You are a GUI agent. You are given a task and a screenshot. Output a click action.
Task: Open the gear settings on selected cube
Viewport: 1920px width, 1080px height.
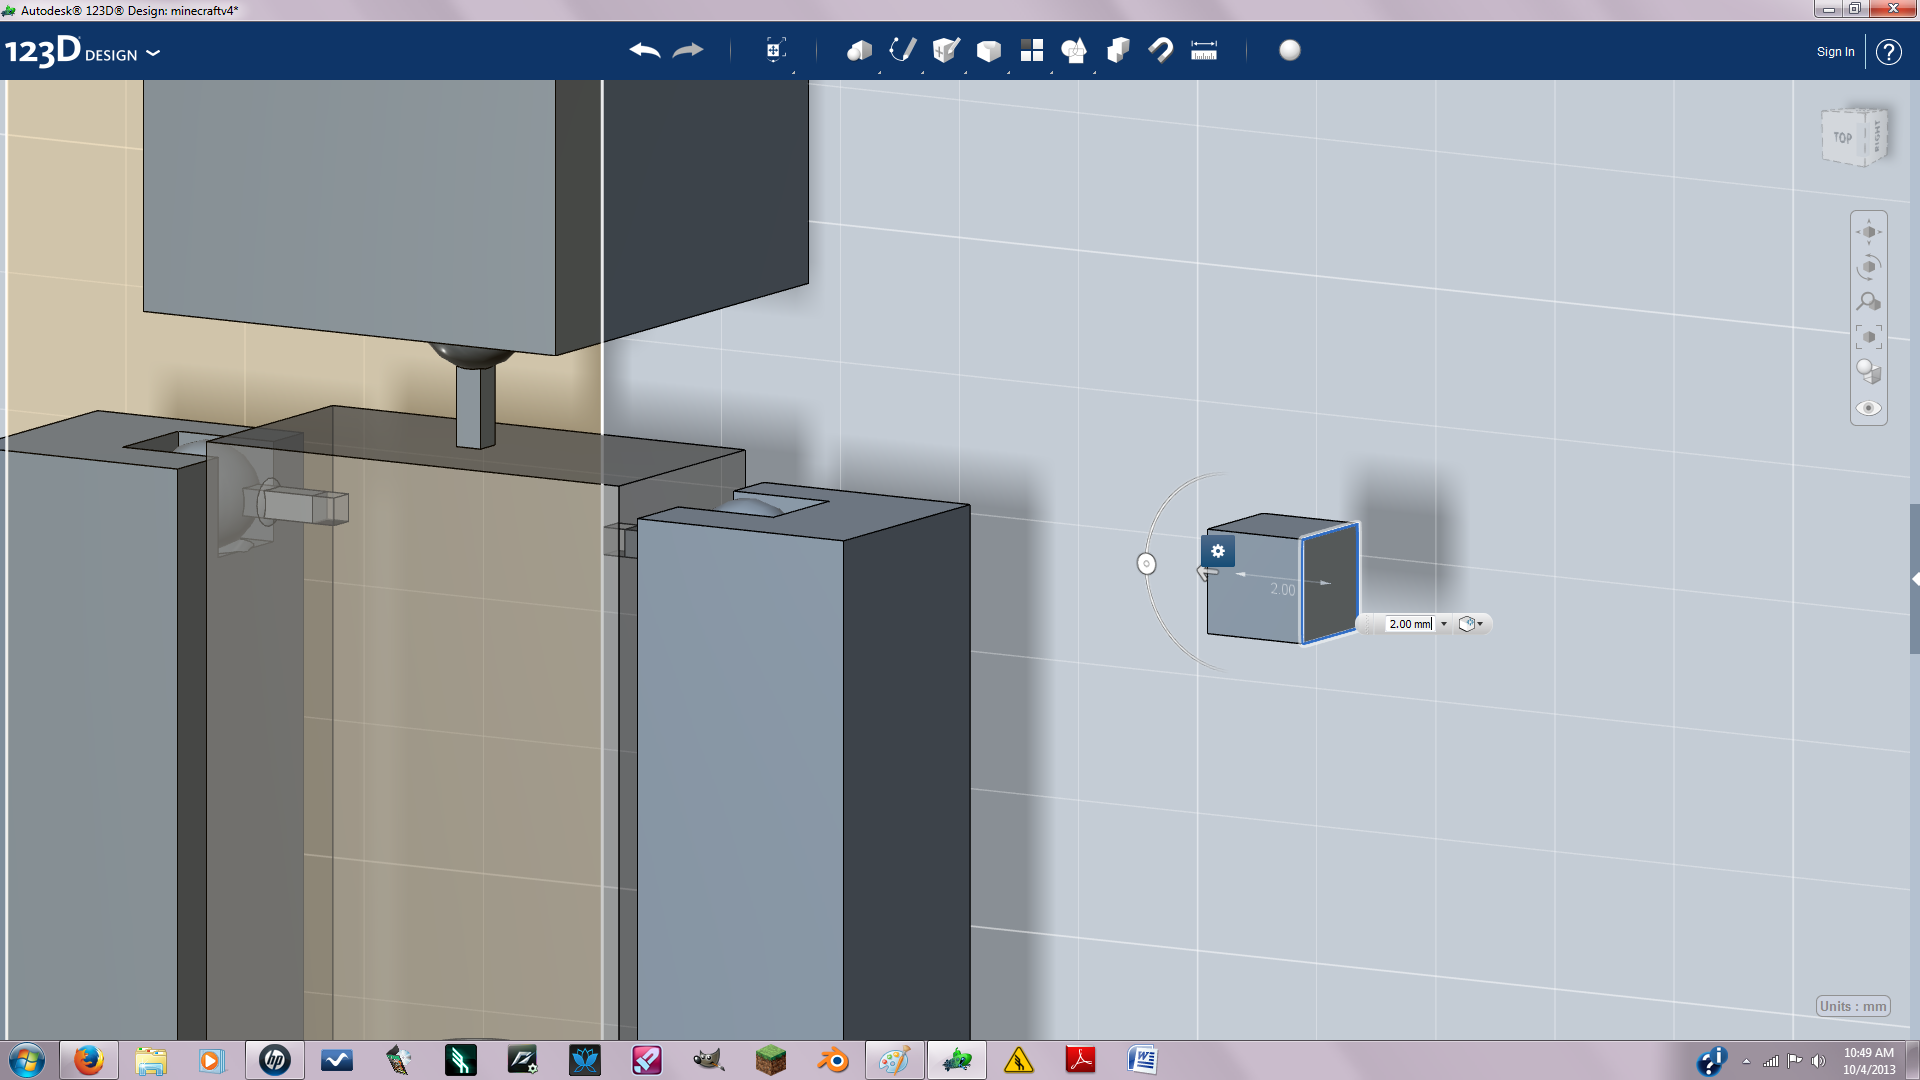coord(1218,551)
